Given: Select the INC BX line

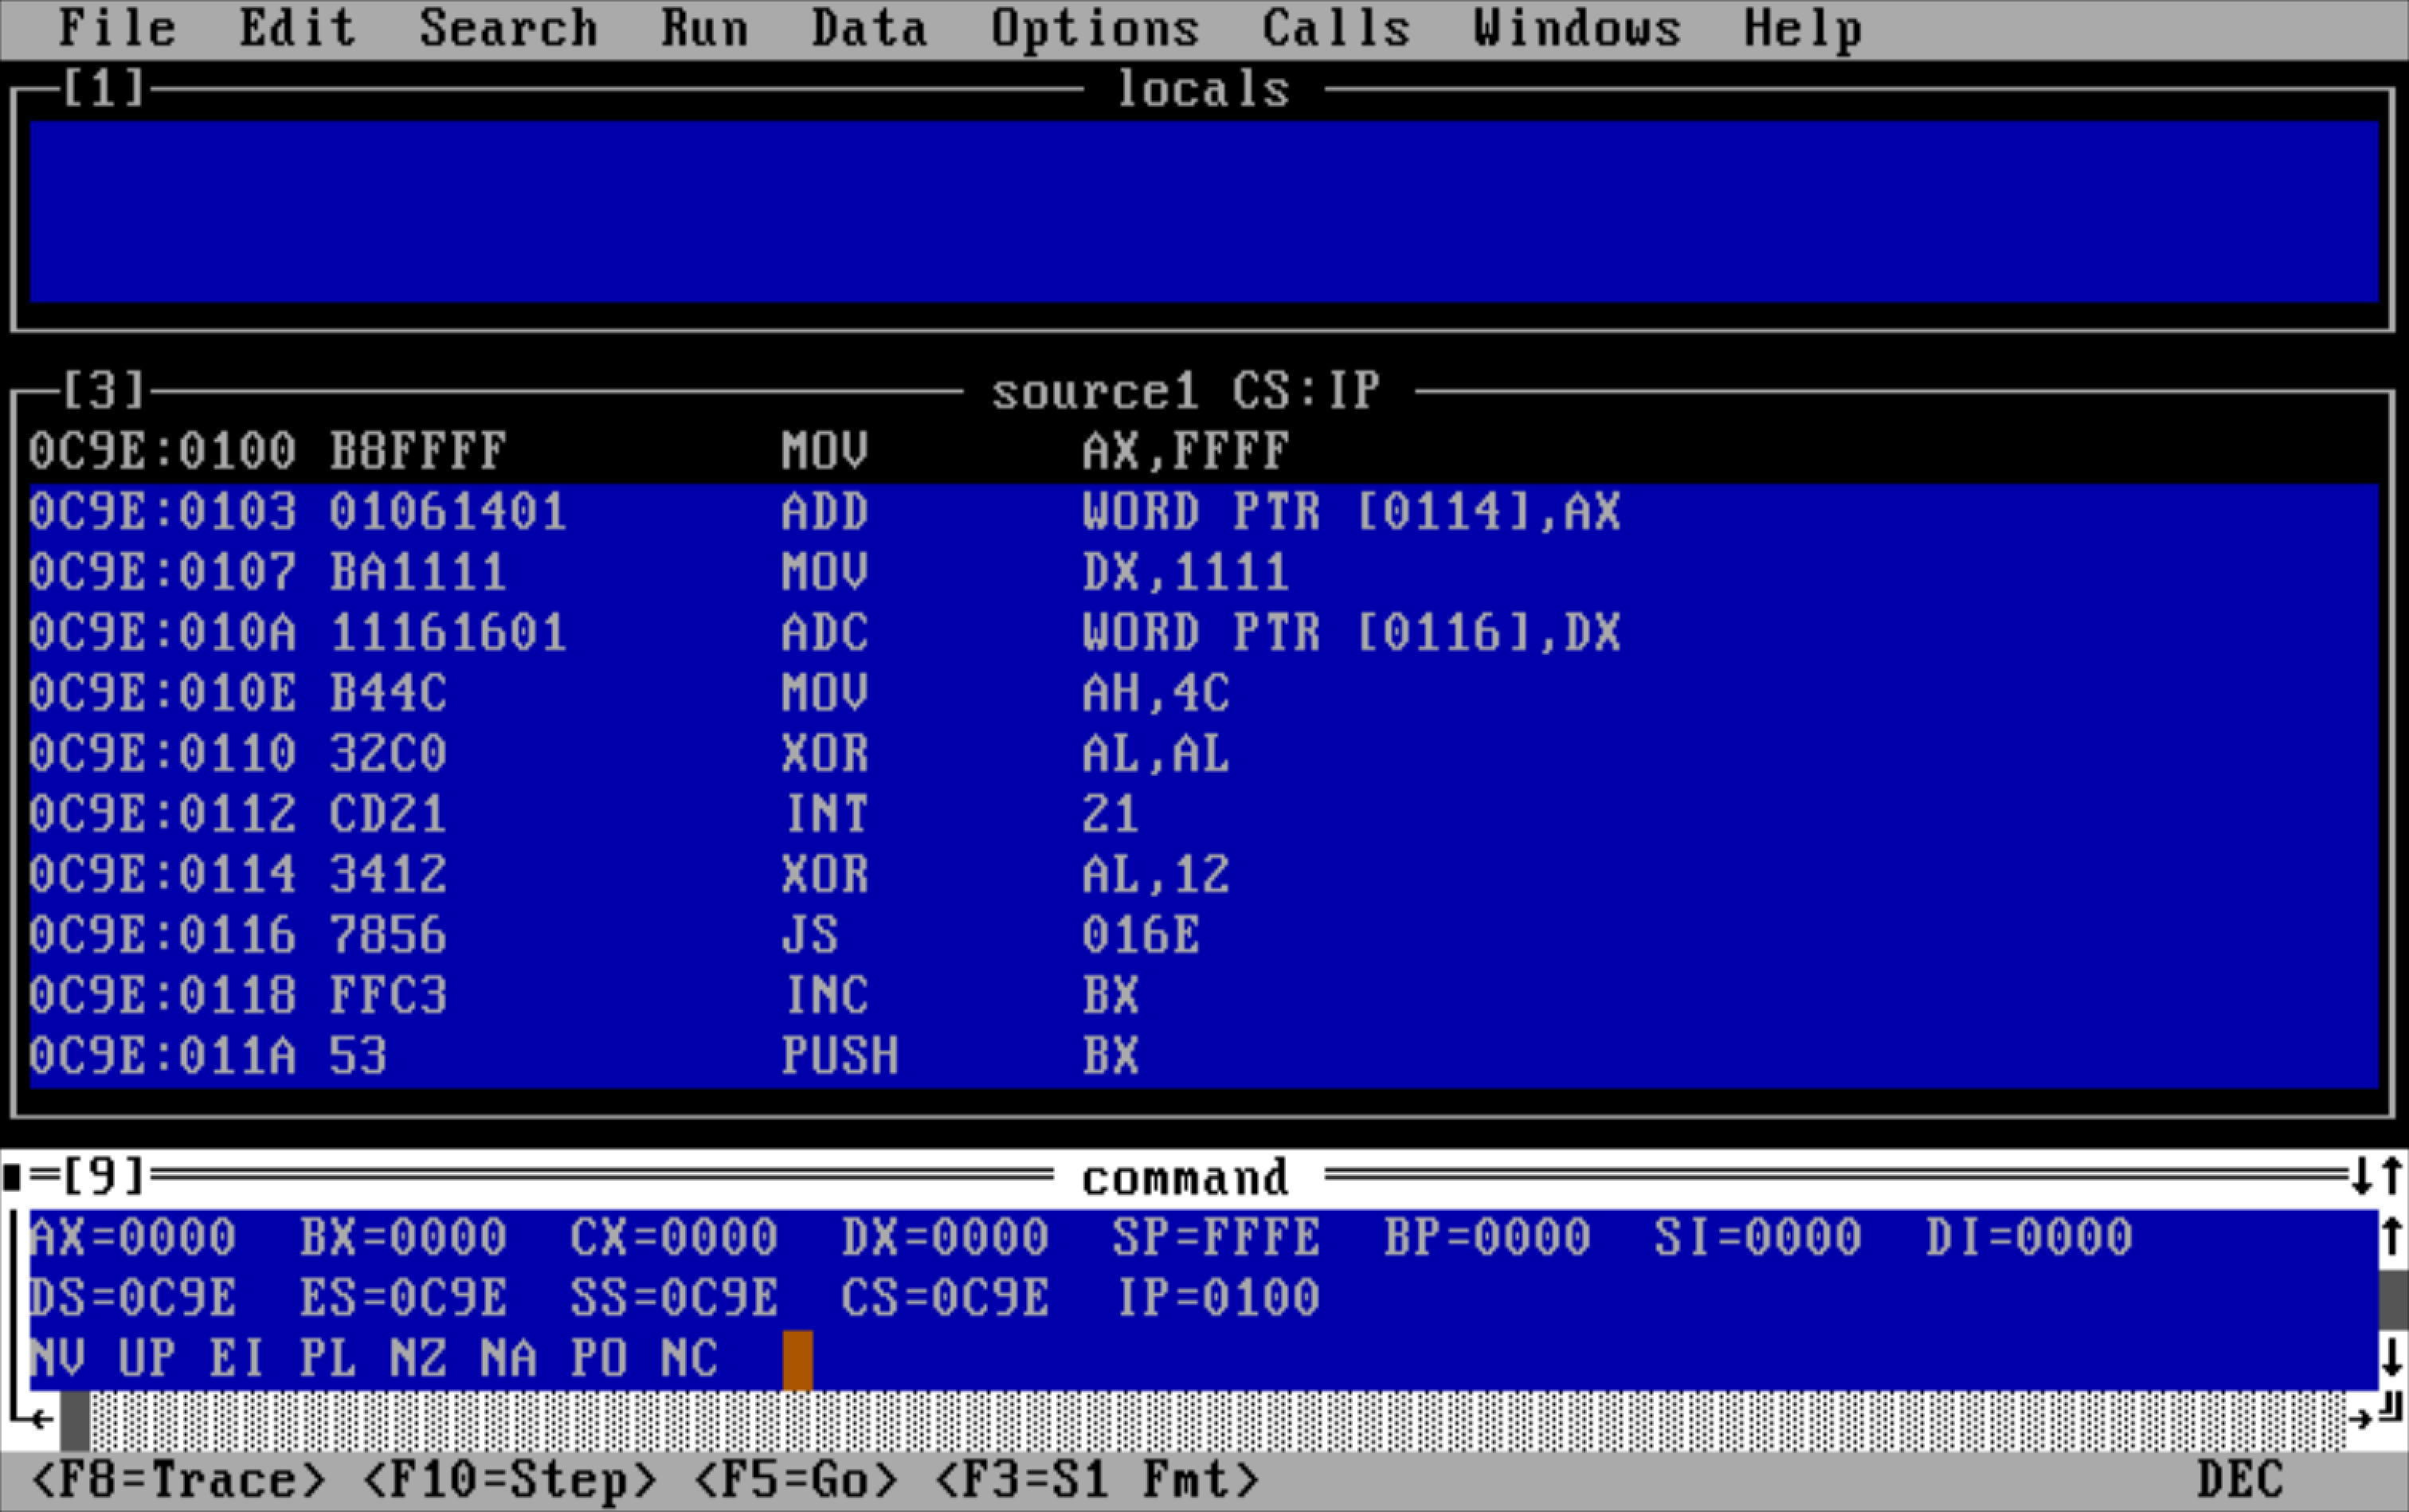Looking at the screenshot, I should pos(1204,996).
